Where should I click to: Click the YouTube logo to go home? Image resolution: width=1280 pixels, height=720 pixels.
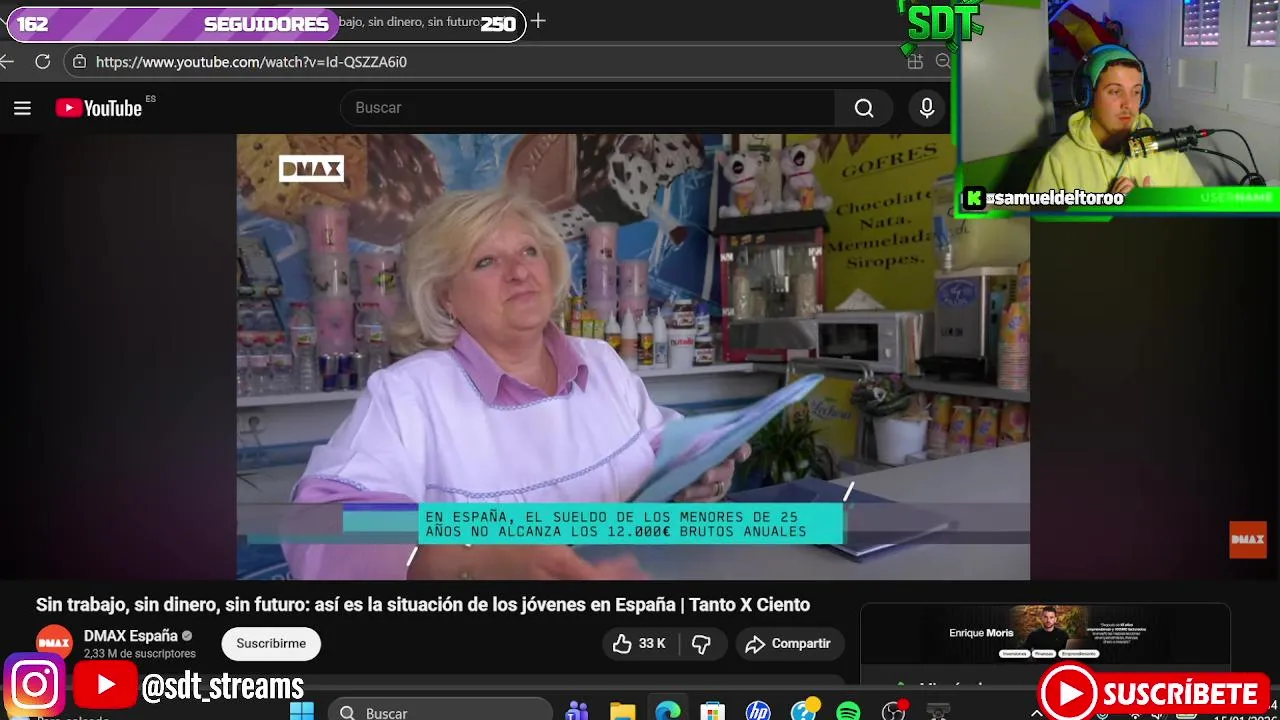coord(99,108)
